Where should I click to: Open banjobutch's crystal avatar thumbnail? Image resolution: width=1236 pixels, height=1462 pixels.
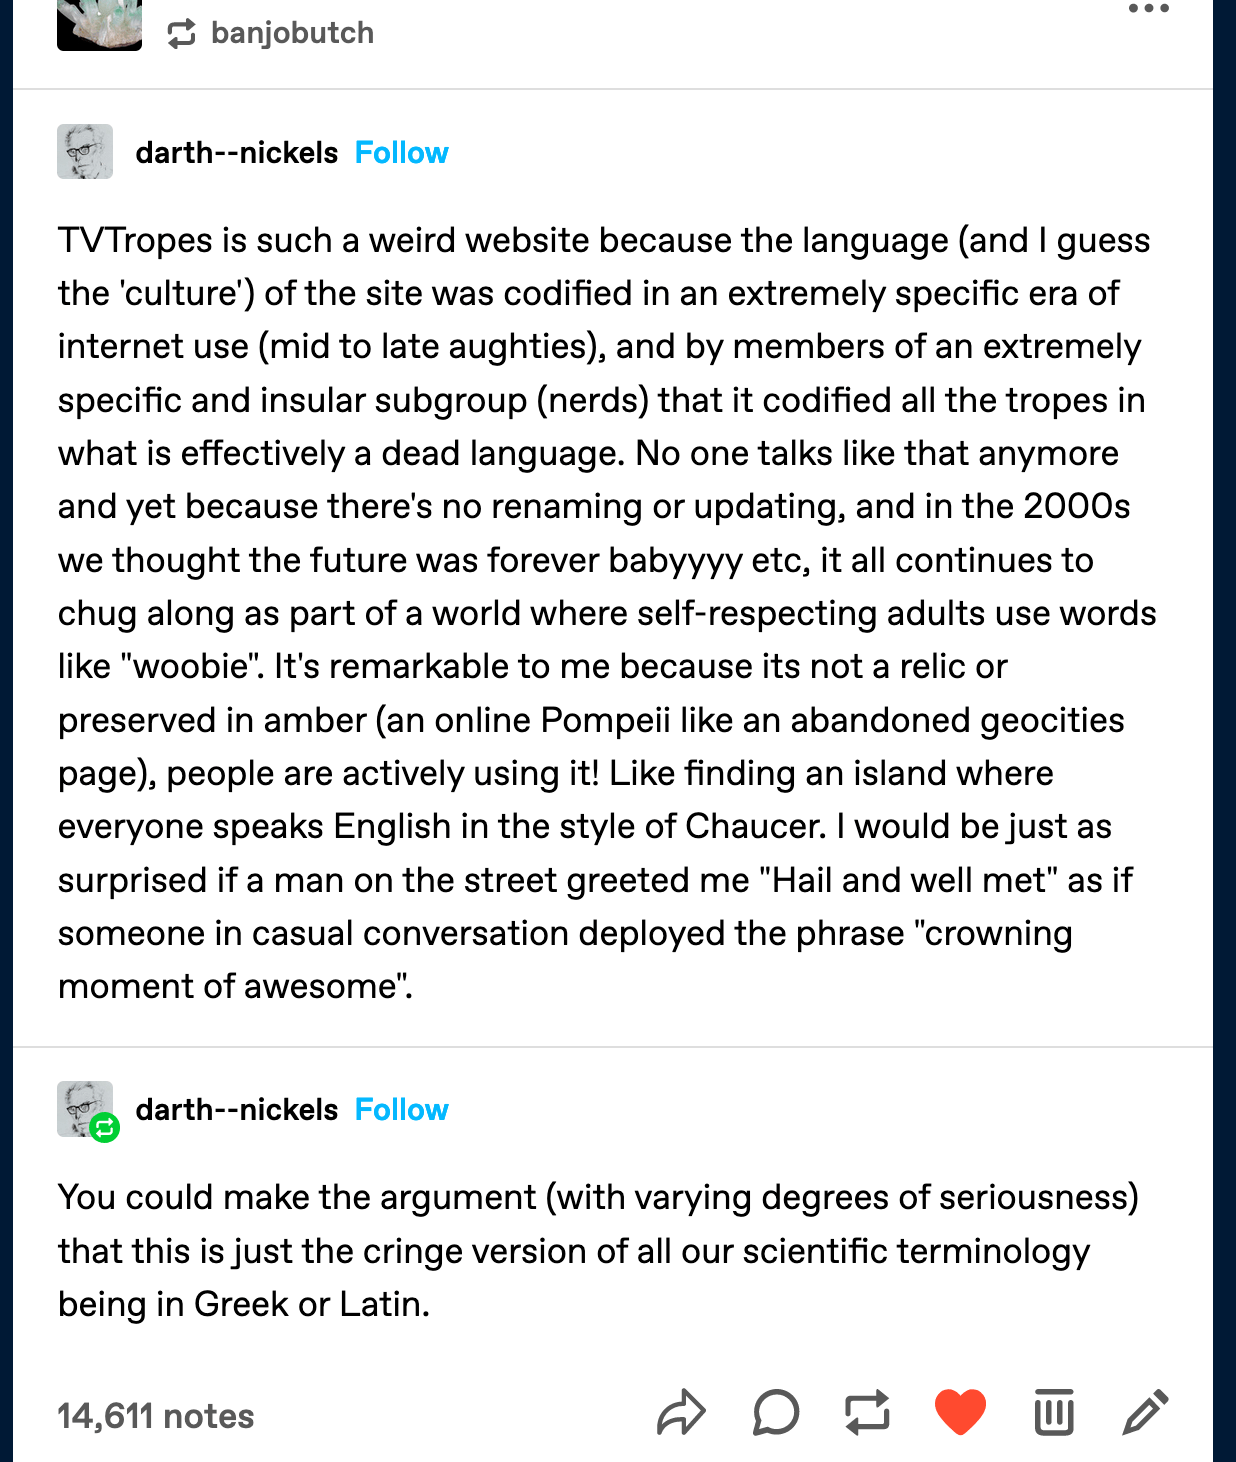99,27
